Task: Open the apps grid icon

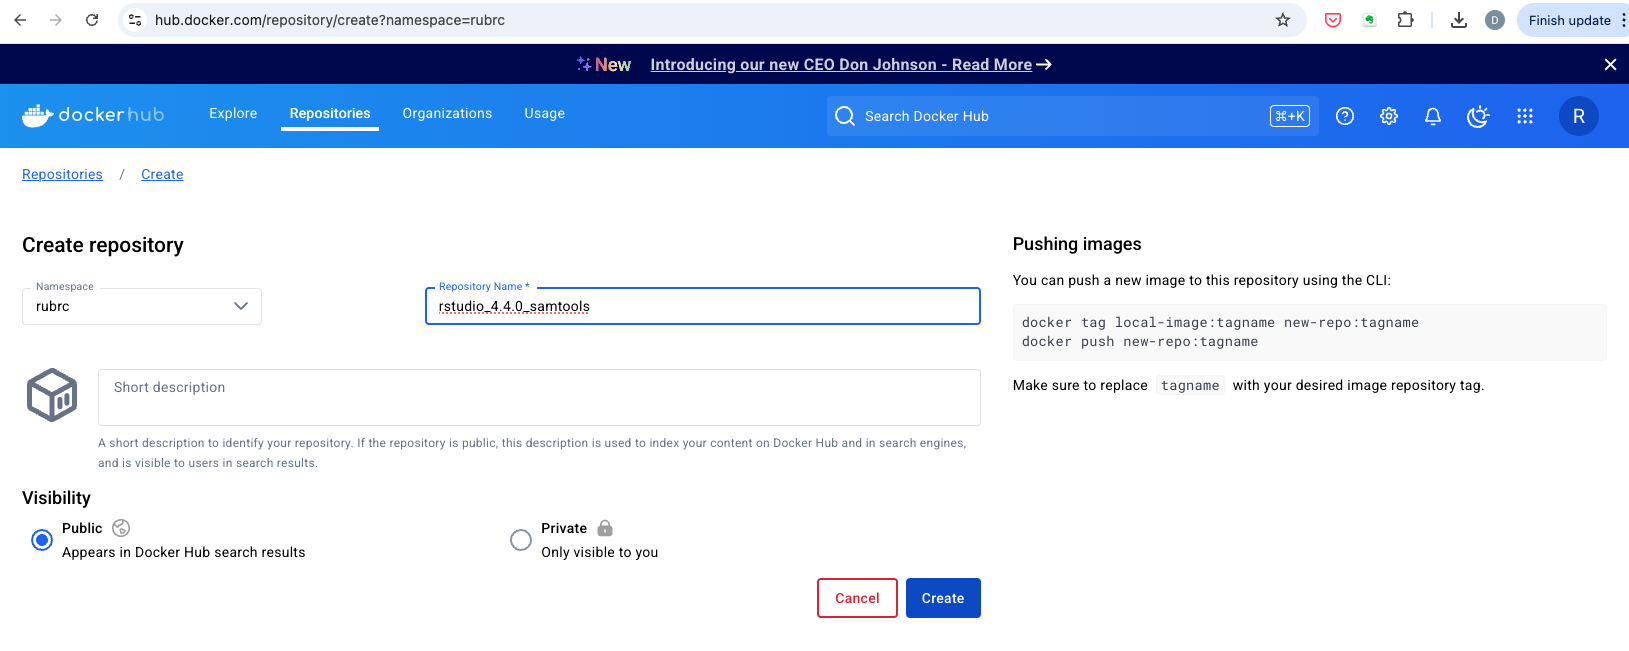Action: click(x=1525, y=116)
